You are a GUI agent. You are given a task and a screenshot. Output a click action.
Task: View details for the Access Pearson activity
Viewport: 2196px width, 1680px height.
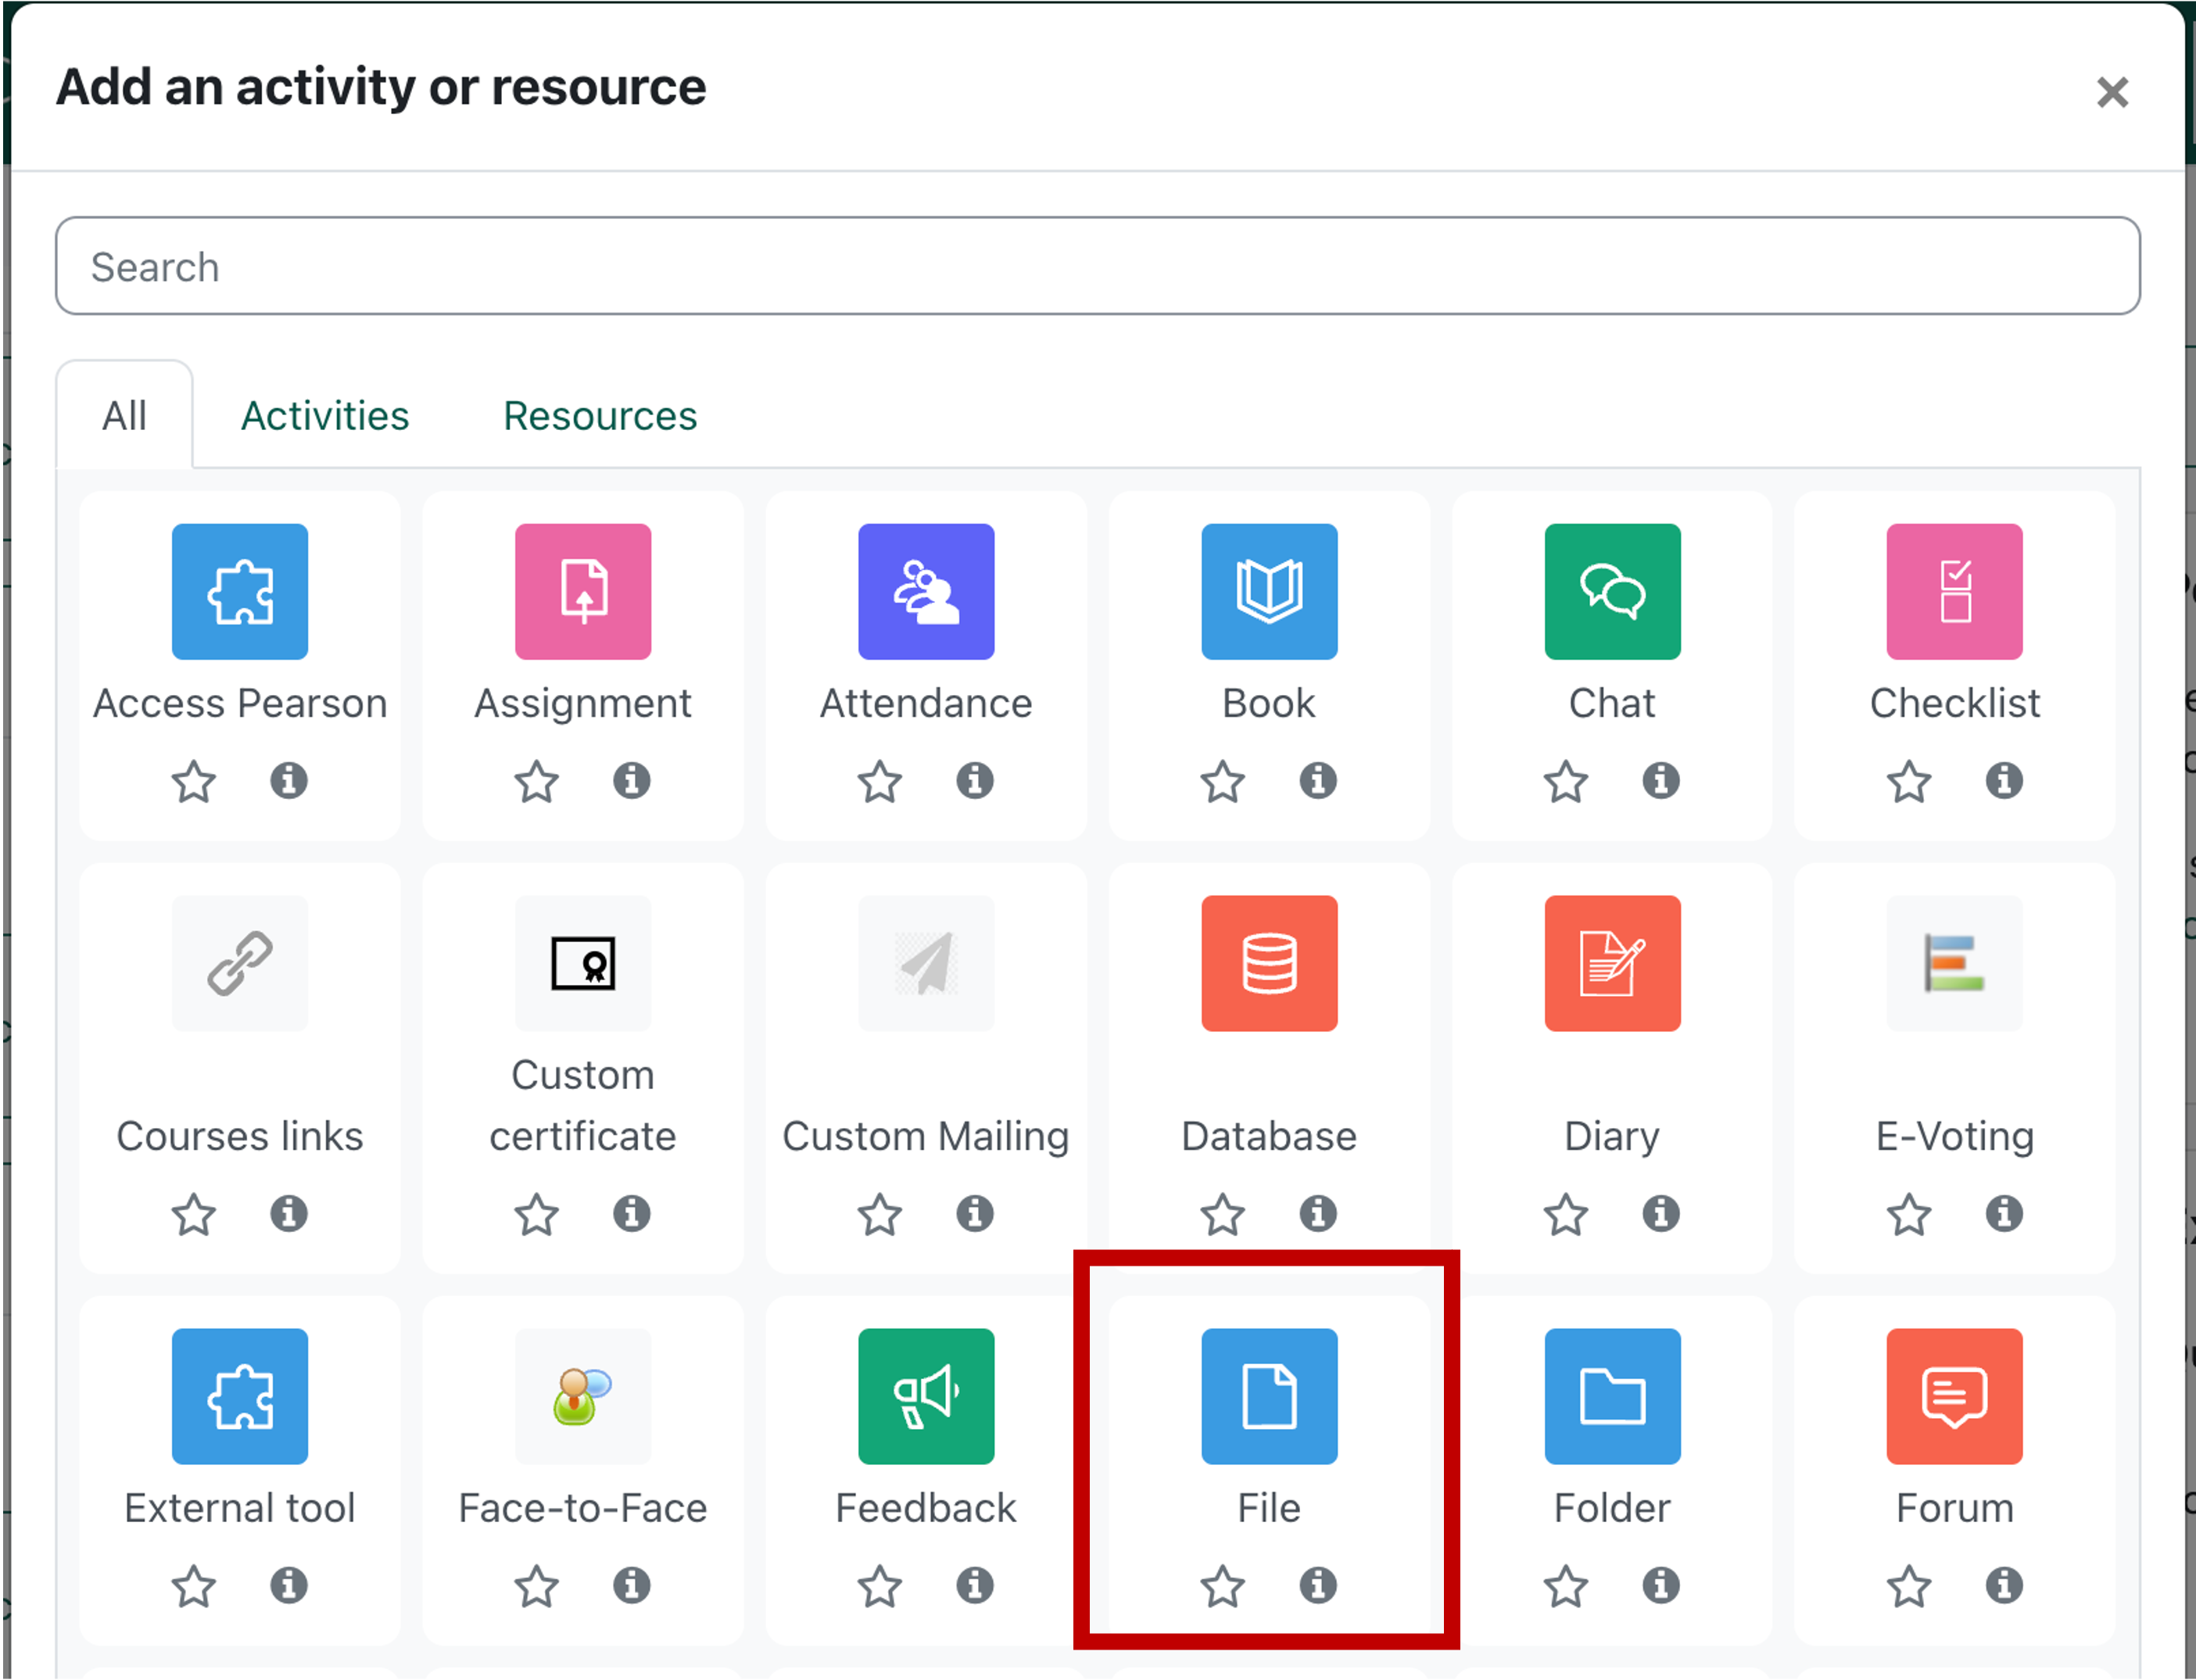coord(288,782)
